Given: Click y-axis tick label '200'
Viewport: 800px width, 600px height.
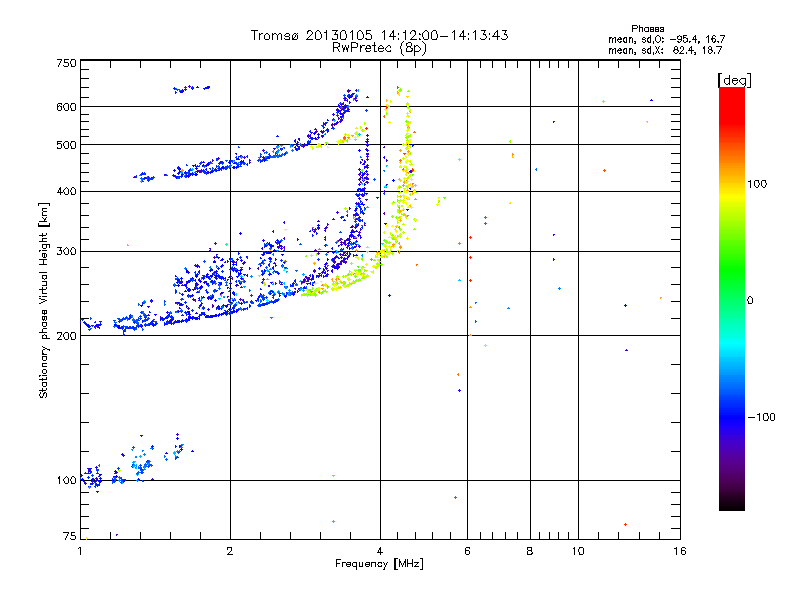Looking at the screenshot, I should tap(66, 336).
